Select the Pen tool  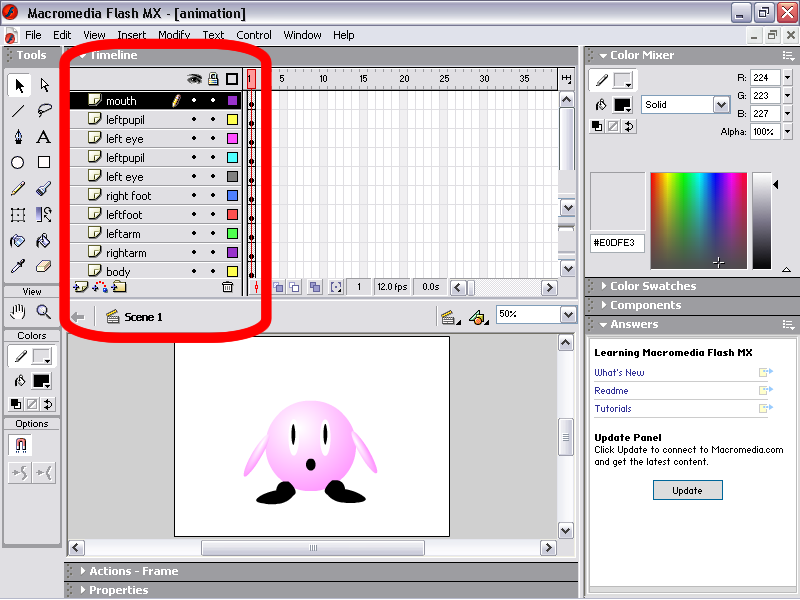pos(18,137)
